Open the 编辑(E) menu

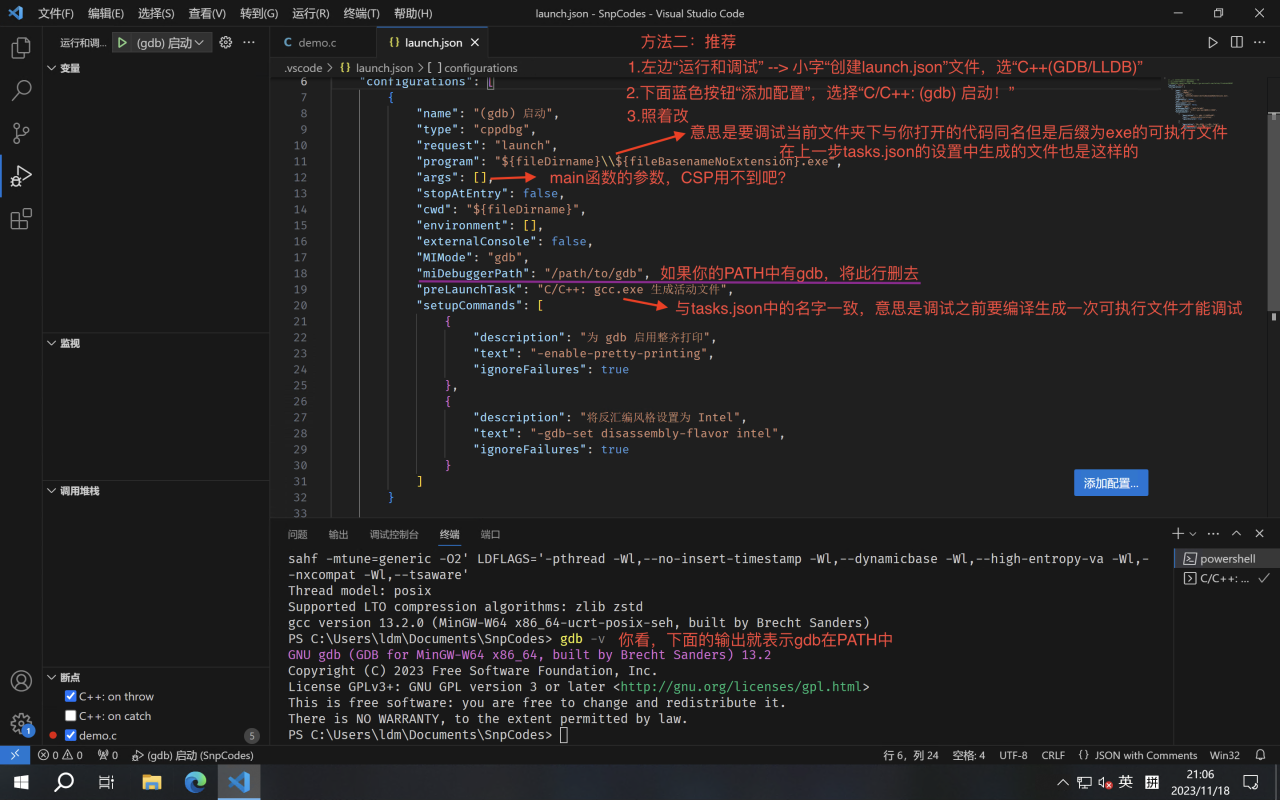click(106, 14)
